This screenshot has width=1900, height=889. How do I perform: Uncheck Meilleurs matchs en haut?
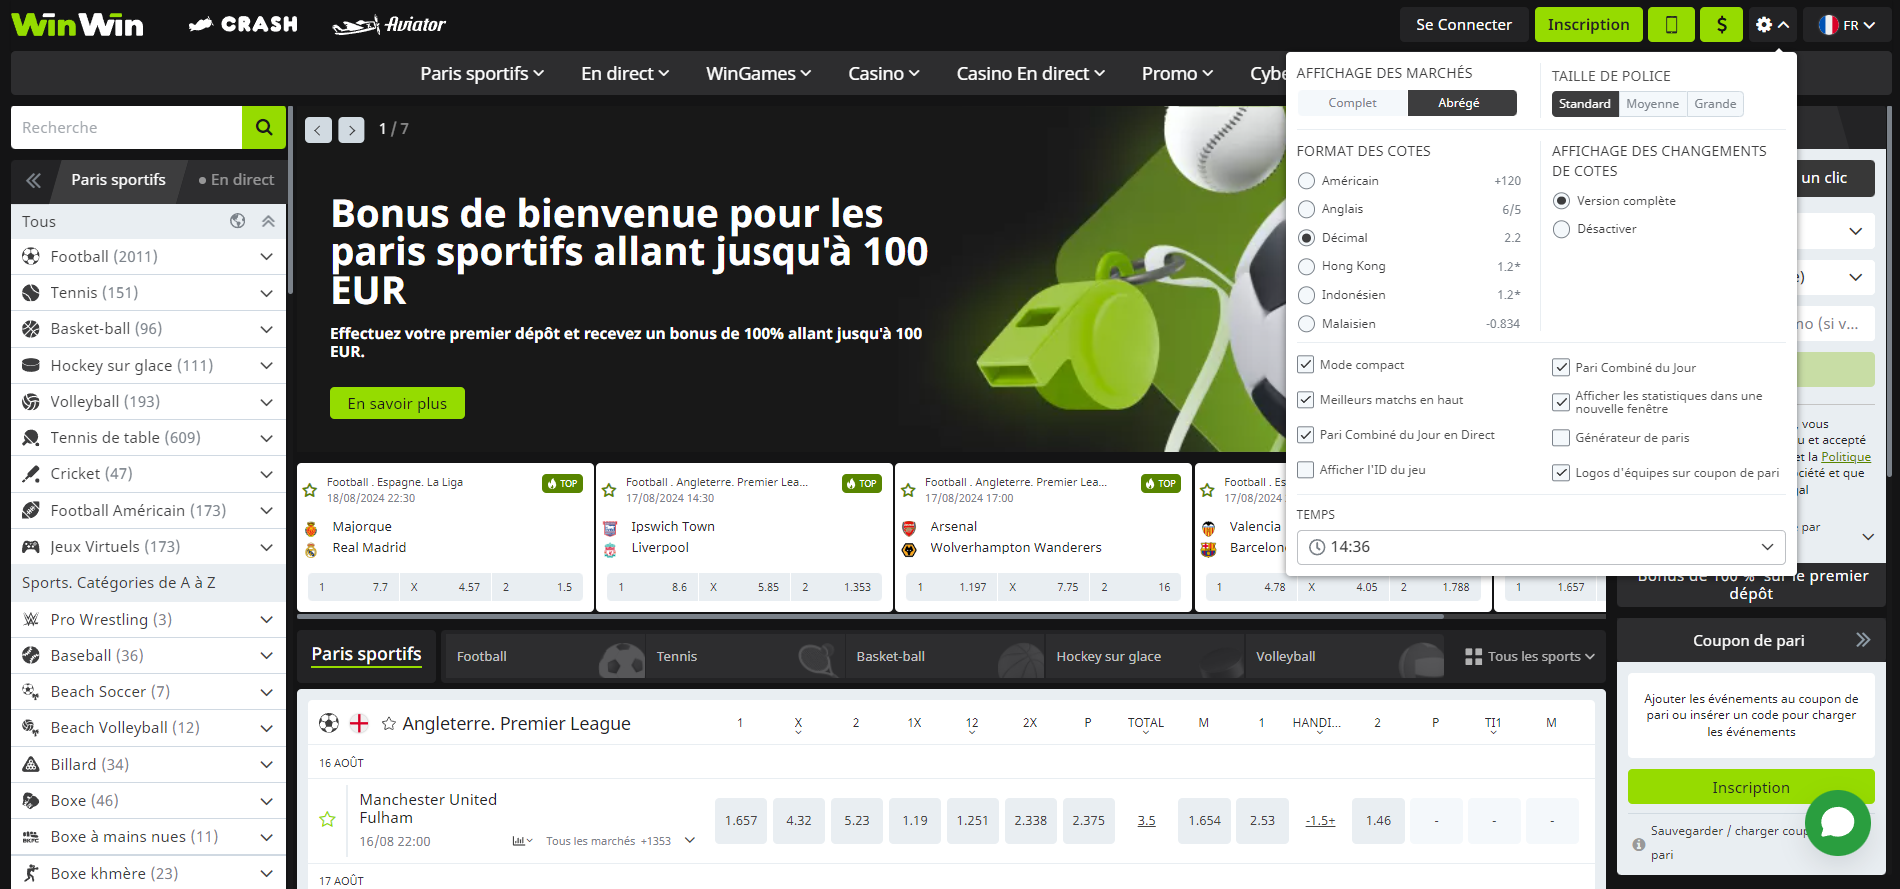coord(1305,399)
